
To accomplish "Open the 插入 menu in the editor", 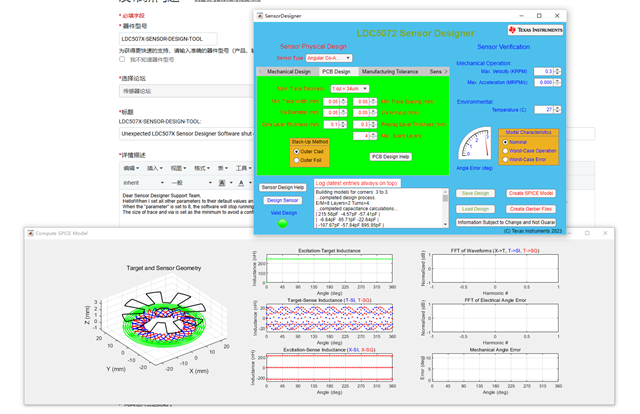I will point(154,168).
